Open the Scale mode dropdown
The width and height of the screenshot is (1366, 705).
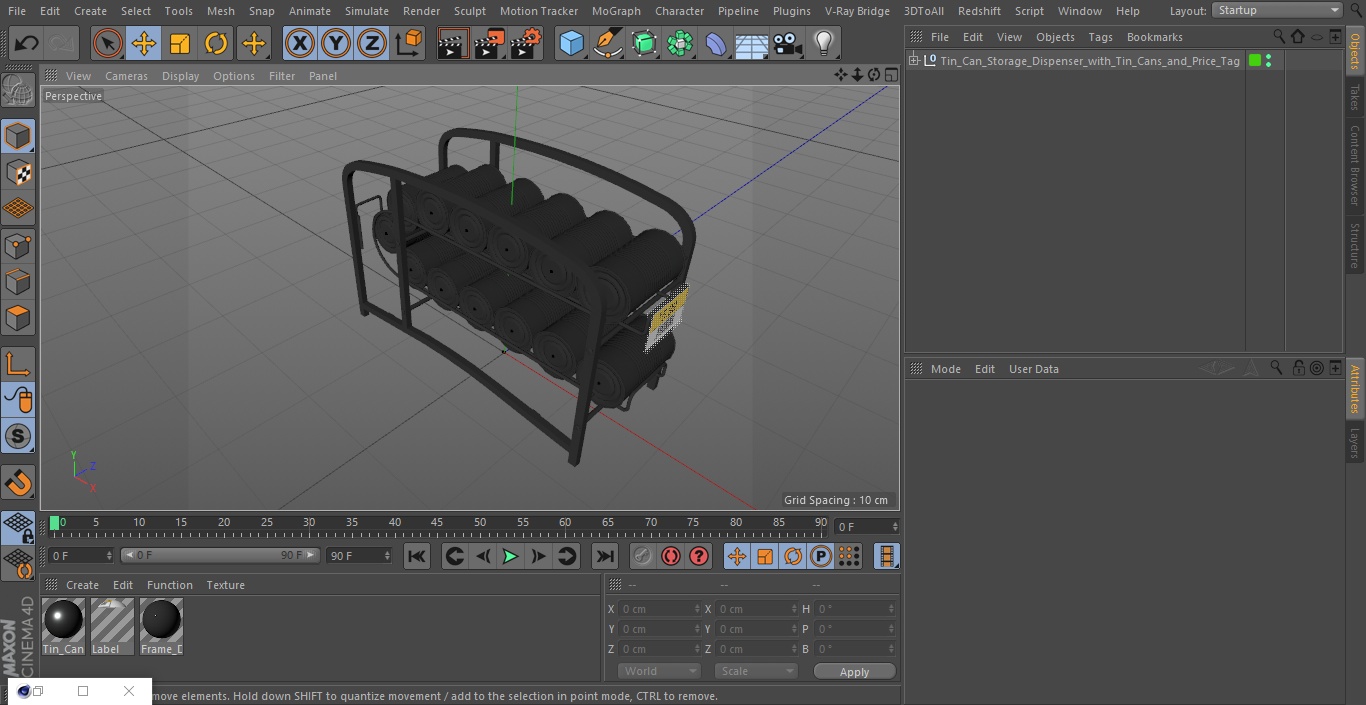click(x=755, y=671)
